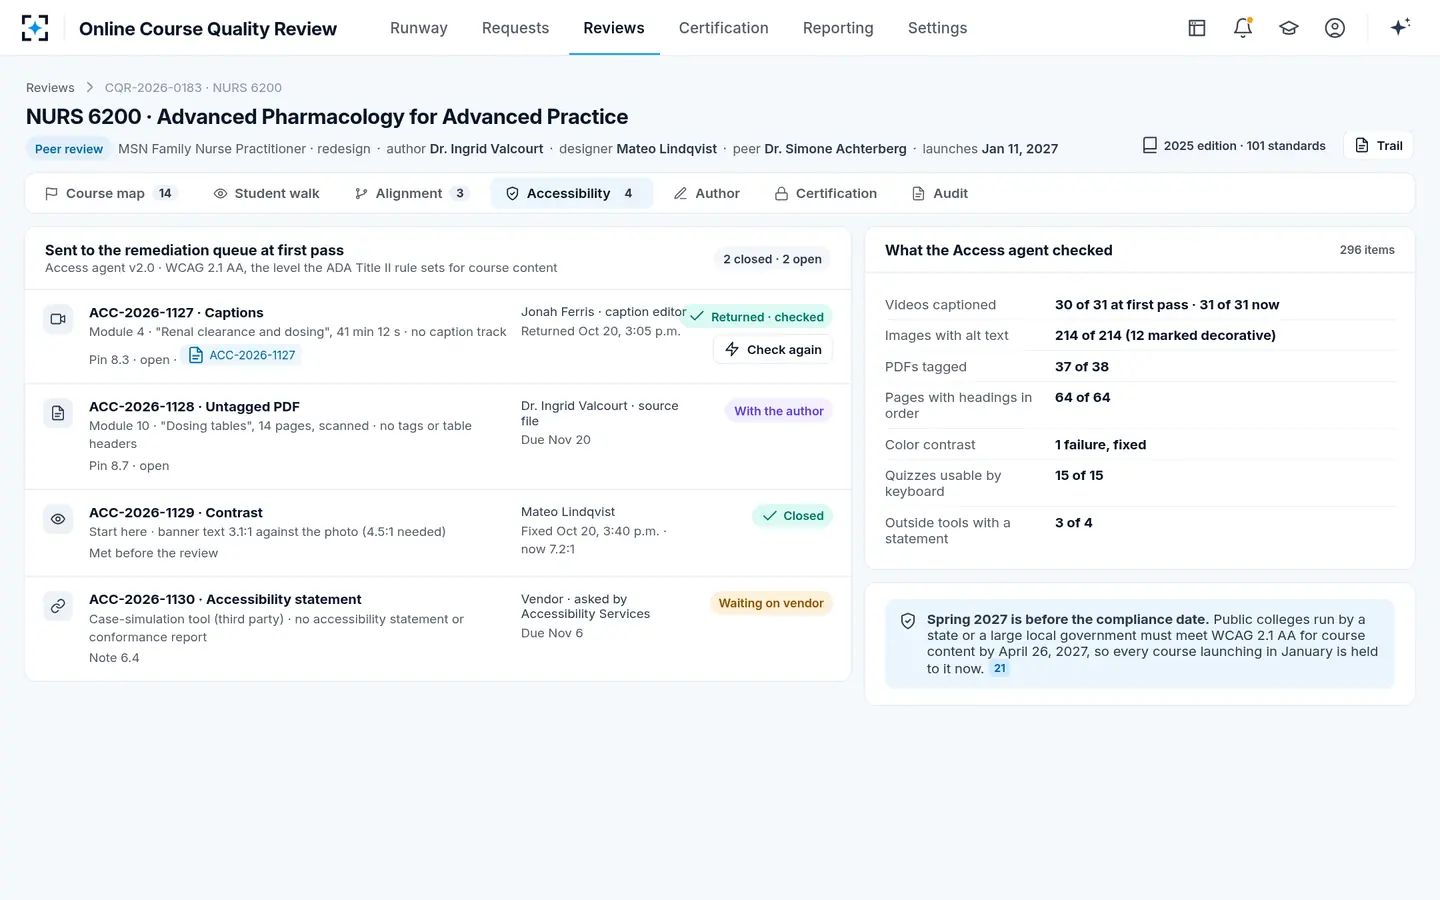Image resolution: width=1440 pixels, height=900 pixels.
Task: Click the link icon for Accessibility statement
Action: [58, 606]
